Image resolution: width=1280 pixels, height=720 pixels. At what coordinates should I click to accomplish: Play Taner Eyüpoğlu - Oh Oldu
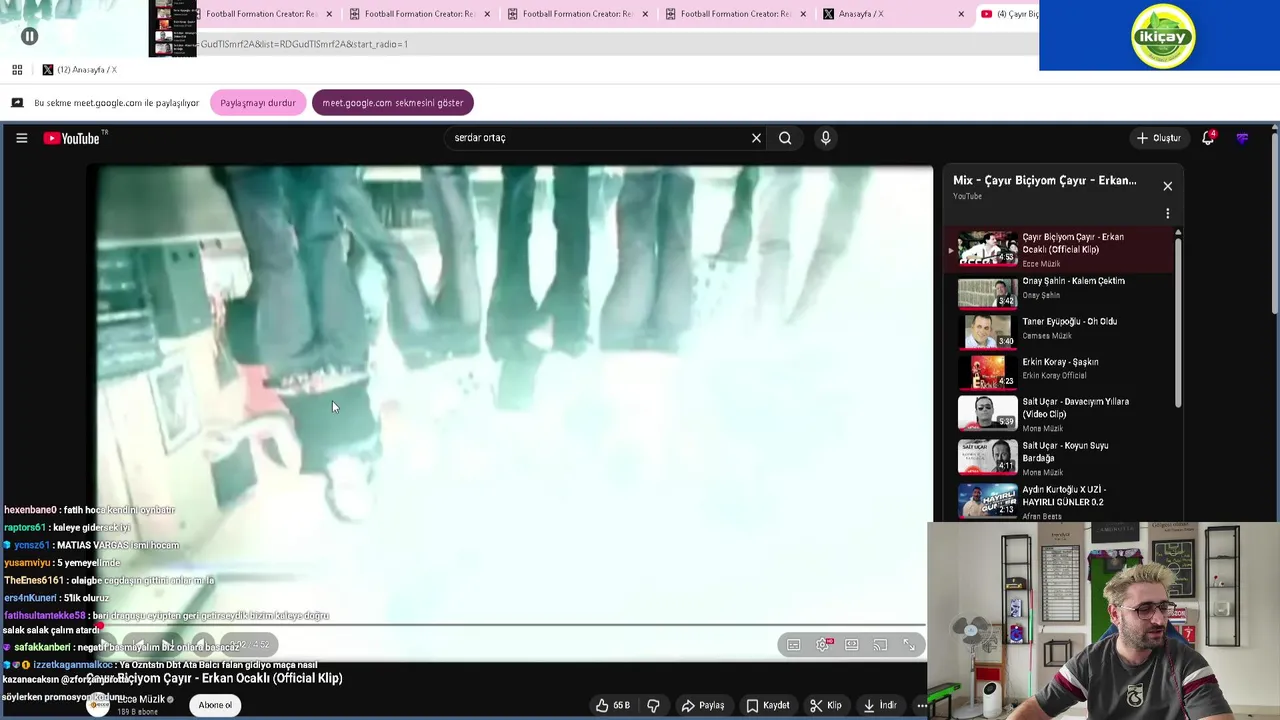pos(1060,330)
